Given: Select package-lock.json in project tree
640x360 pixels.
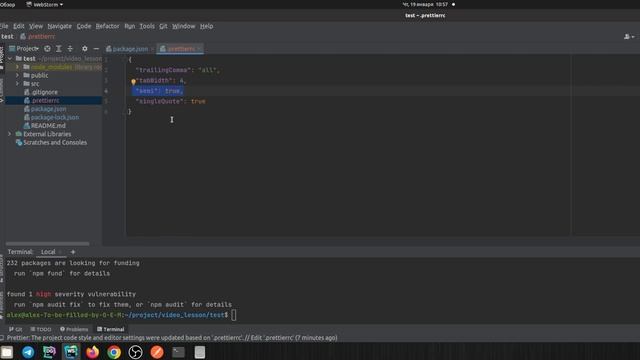Looking at the screenshot, I should [51, 117].
